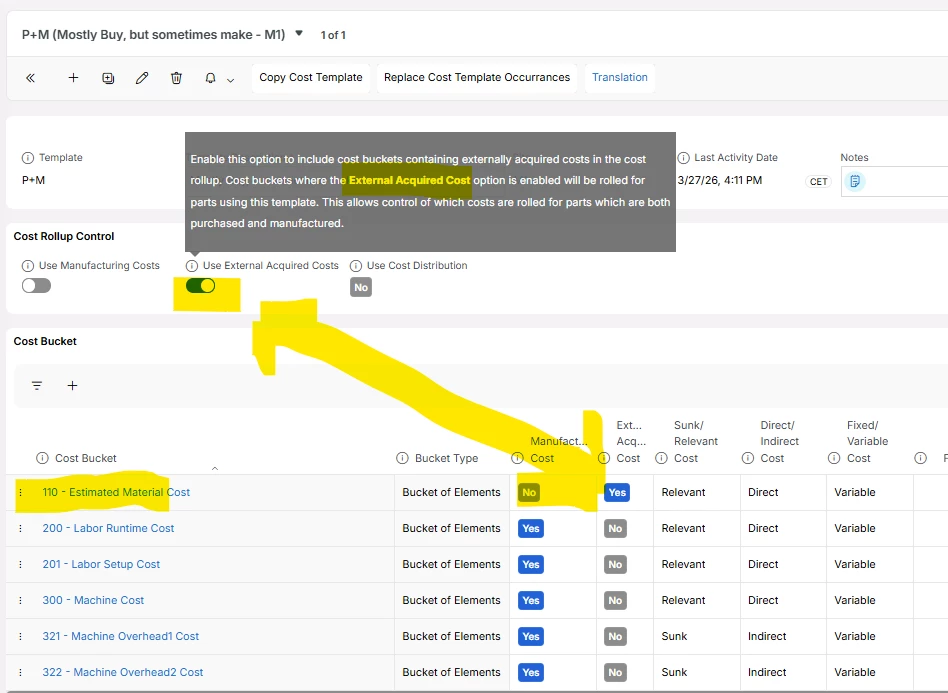Click the filter icon in Cost Bucket panel
This screenshot has width=948, height=693.
(x=37, y=386)
